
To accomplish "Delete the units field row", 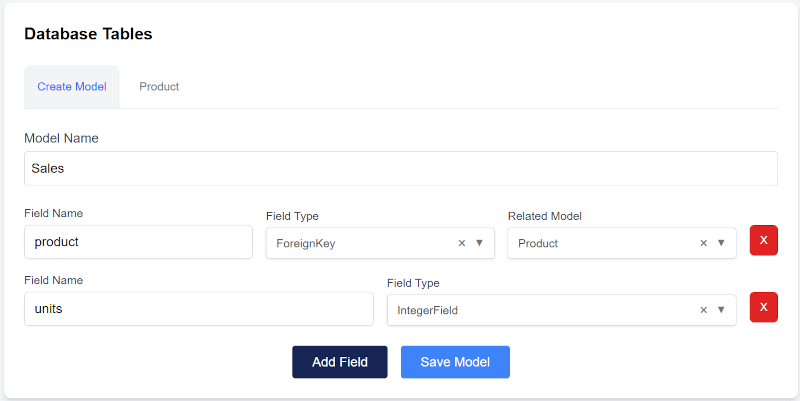I will pyautogui.click(x=763, y=308).
